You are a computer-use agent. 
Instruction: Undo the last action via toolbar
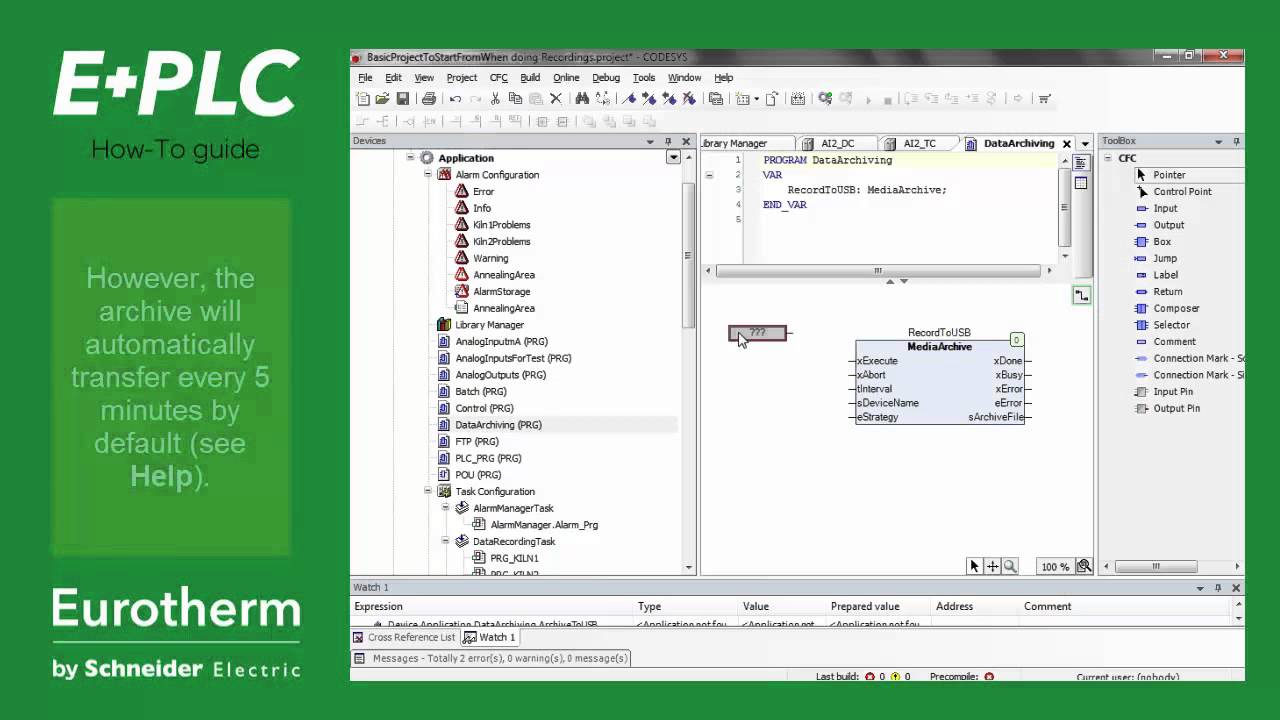coord(455,99)
